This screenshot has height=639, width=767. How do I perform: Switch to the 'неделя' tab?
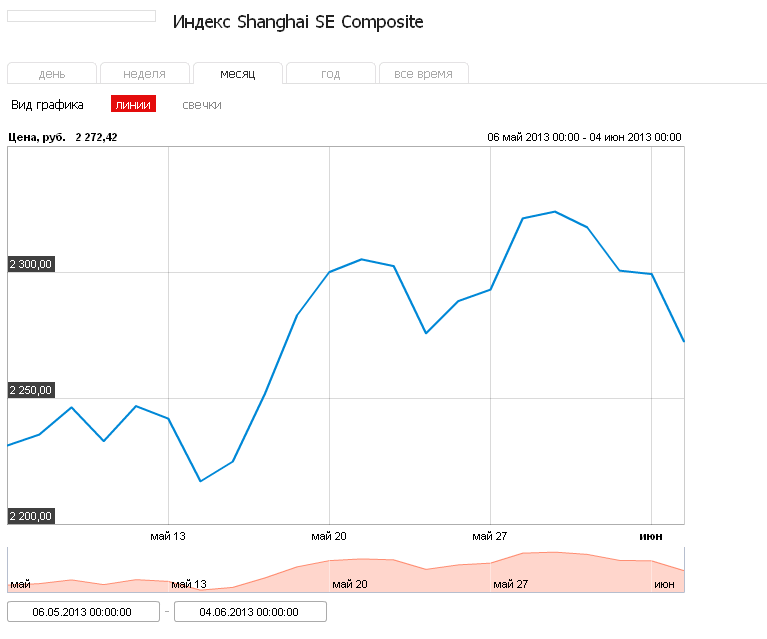click(145, 73)
